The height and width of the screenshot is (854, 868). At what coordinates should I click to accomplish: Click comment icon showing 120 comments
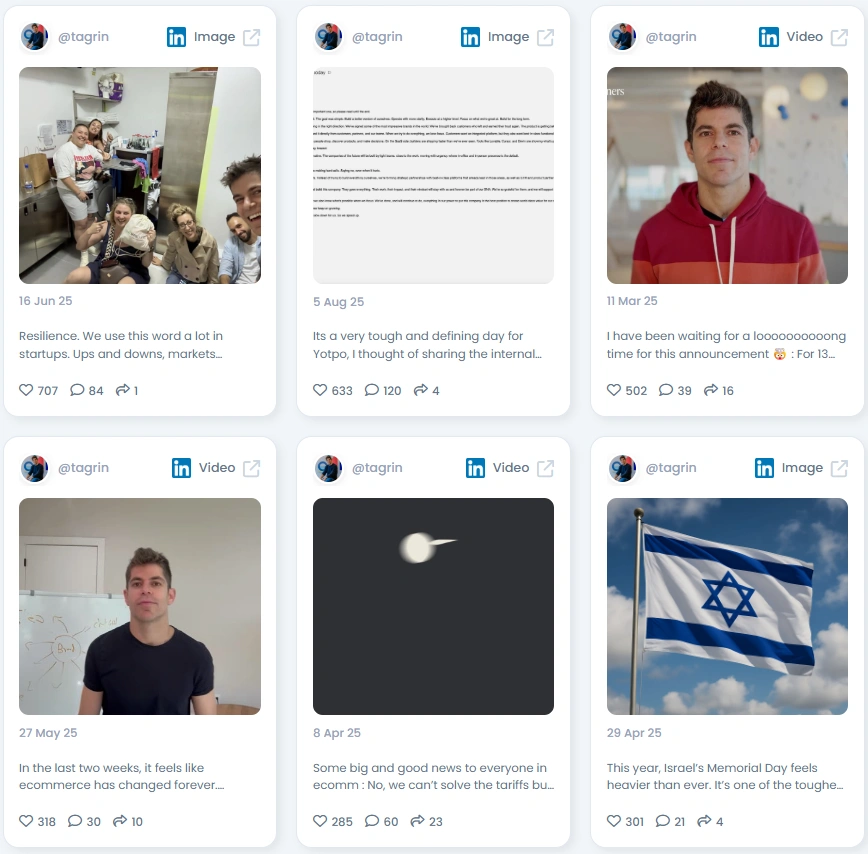coord(372,390)
